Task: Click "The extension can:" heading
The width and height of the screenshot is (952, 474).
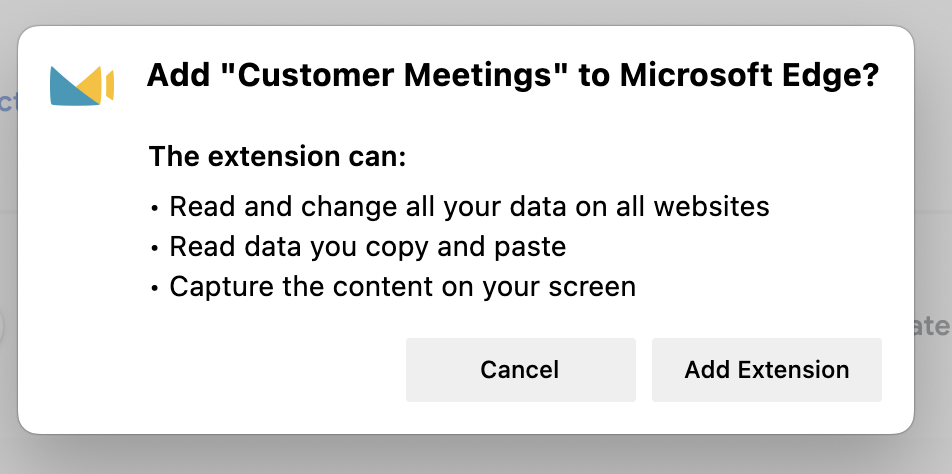Action: click(x=277, y=156)
